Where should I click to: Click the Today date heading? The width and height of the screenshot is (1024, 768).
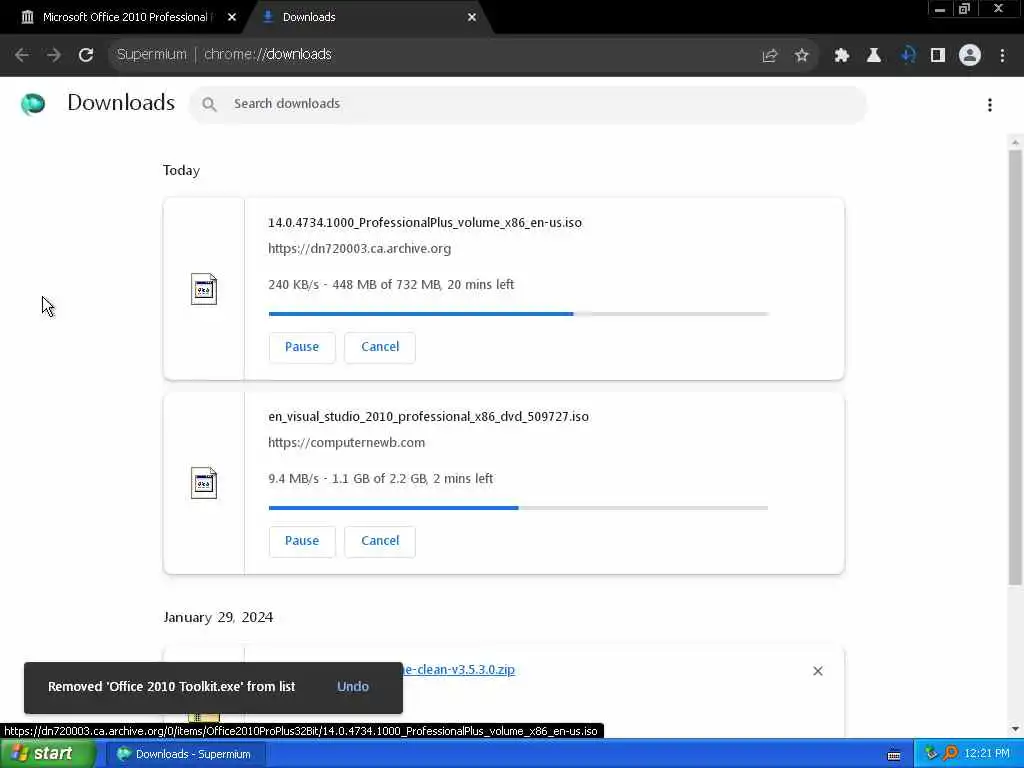click(x=182, y=170)
